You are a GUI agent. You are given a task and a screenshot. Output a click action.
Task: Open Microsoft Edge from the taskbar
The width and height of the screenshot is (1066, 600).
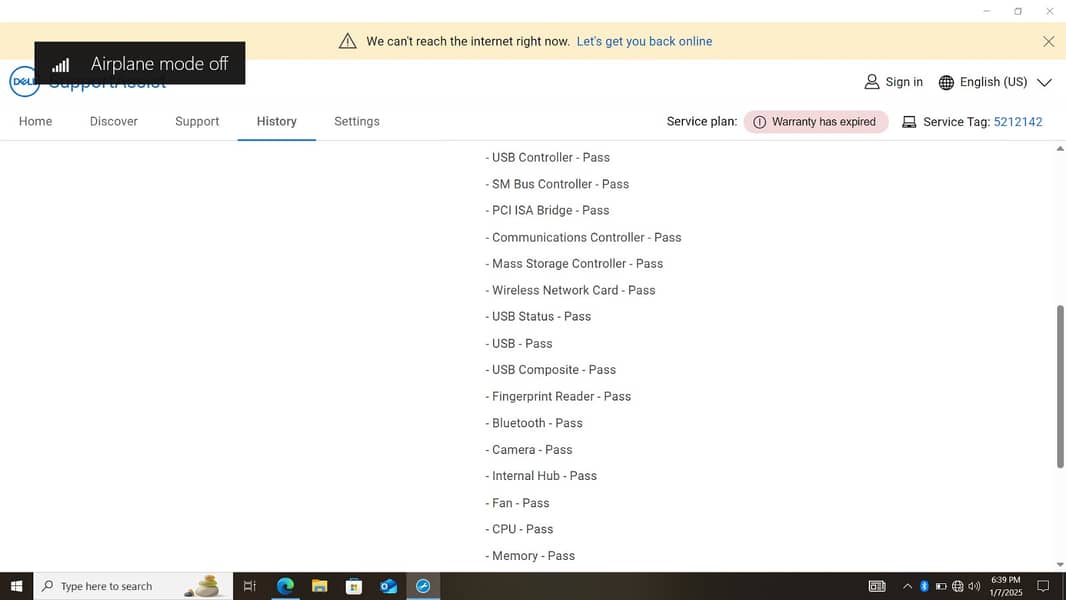pyautogui.click(x=285, y=586)
